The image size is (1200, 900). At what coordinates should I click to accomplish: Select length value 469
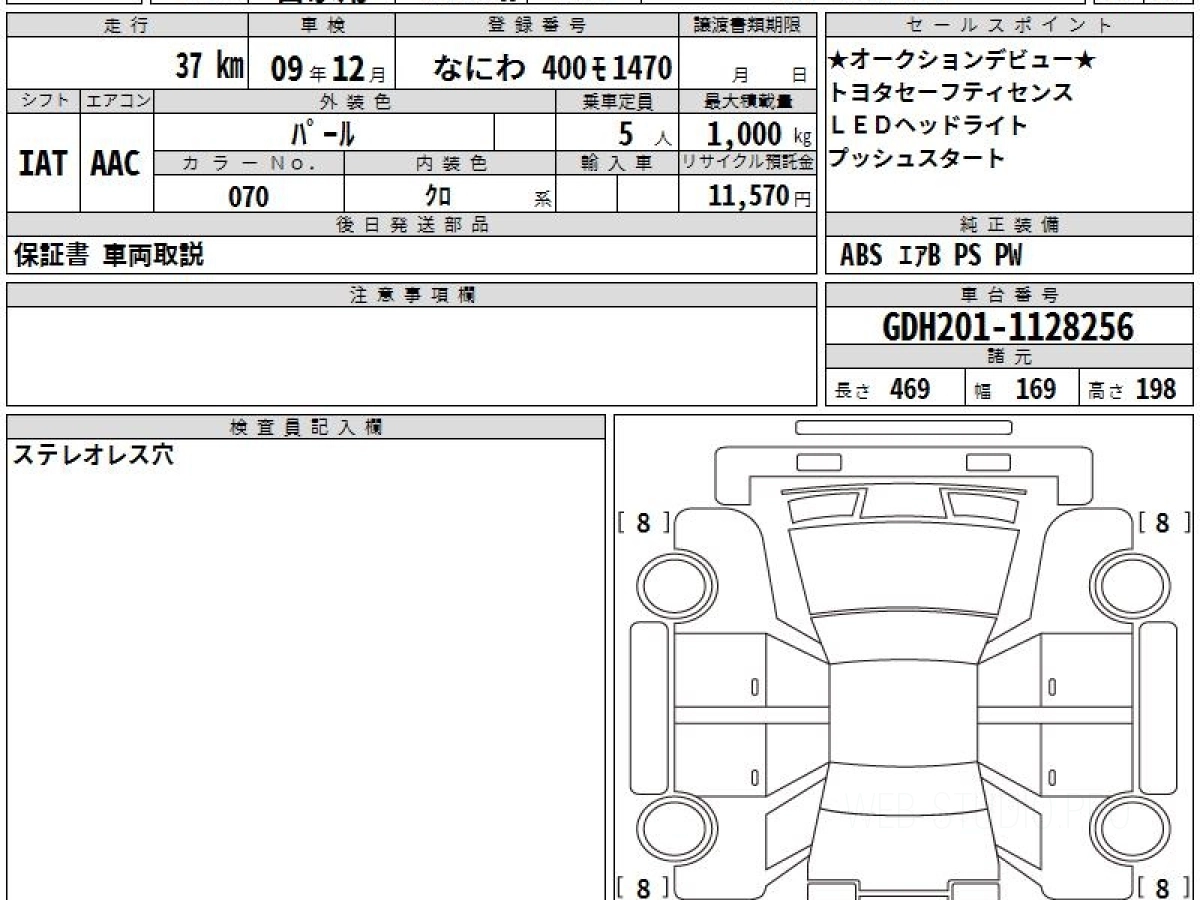(x=910, y=389)
